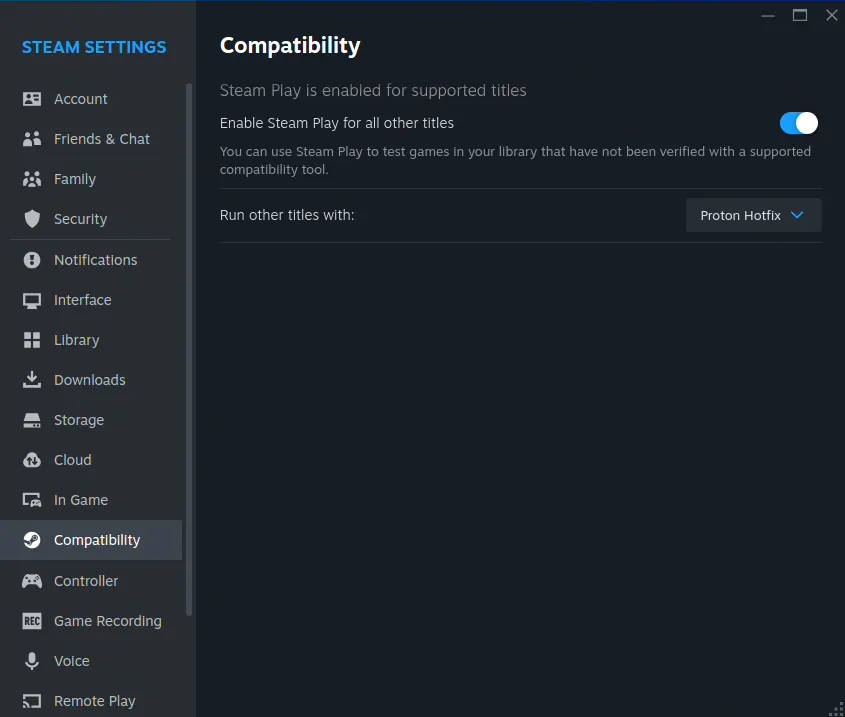The width and height of the screenshot is (845, 717).
Task: Open Notifications settings
Action: tap(91, 260)
